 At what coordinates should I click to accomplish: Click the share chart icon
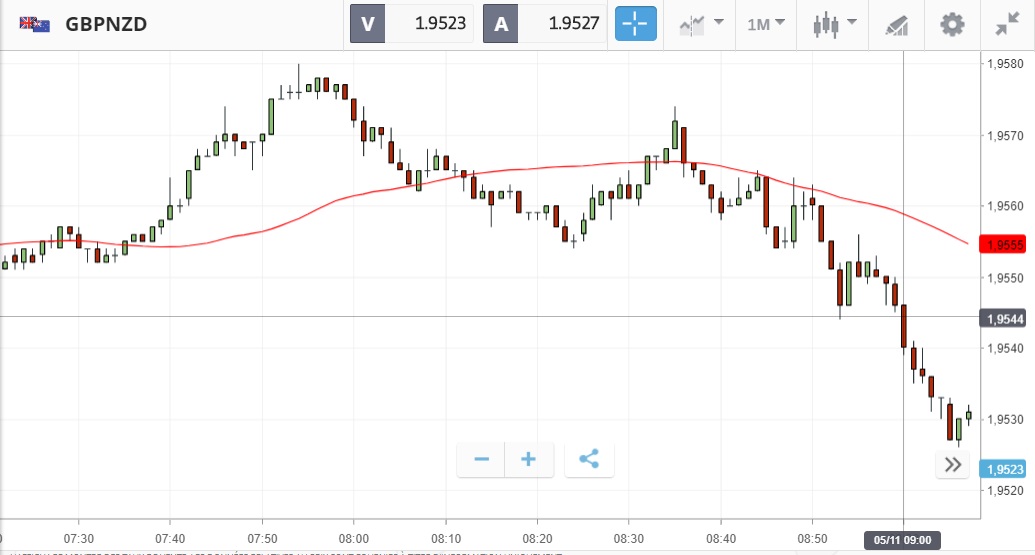(x=589, y=459)
